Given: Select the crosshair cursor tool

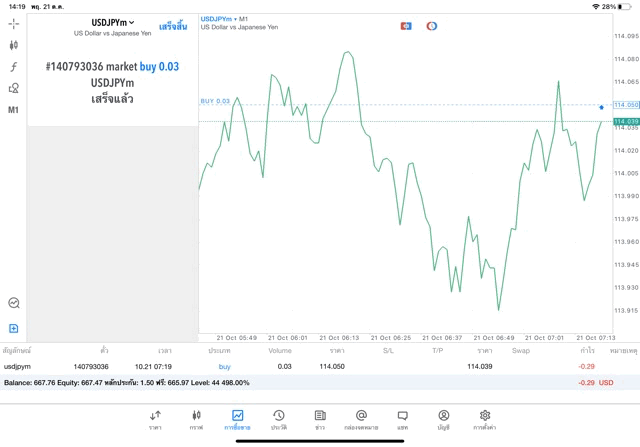Looking at the screenshot, I should tap(14, 23).
